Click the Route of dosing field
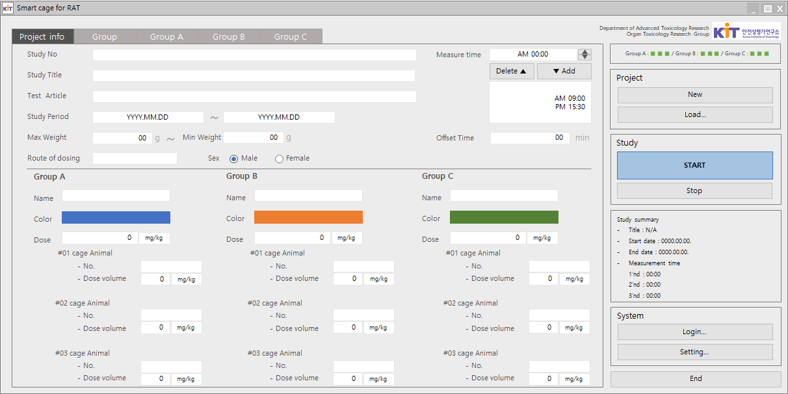The image size is (788, 394). [x=135, y=159]
